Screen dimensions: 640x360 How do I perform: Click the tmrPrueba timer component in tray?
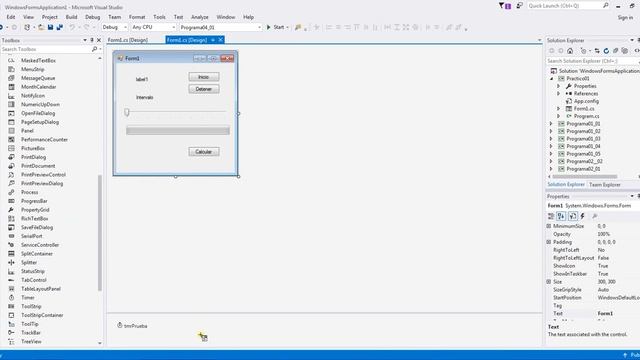point(132,326)
